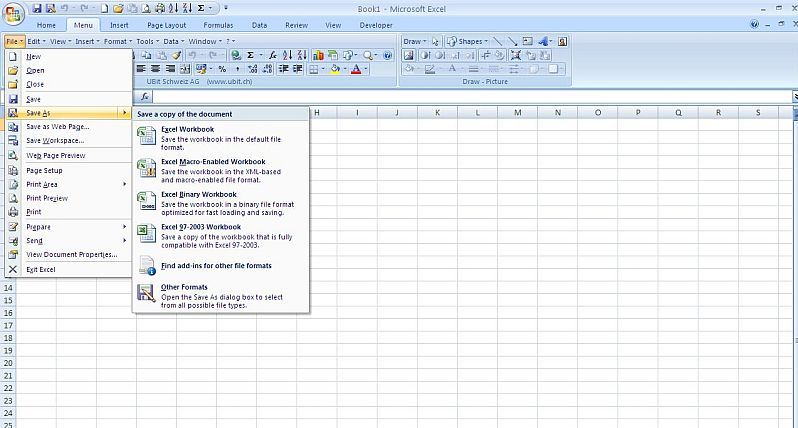Choose Save as Web Page from File menu

57,127
